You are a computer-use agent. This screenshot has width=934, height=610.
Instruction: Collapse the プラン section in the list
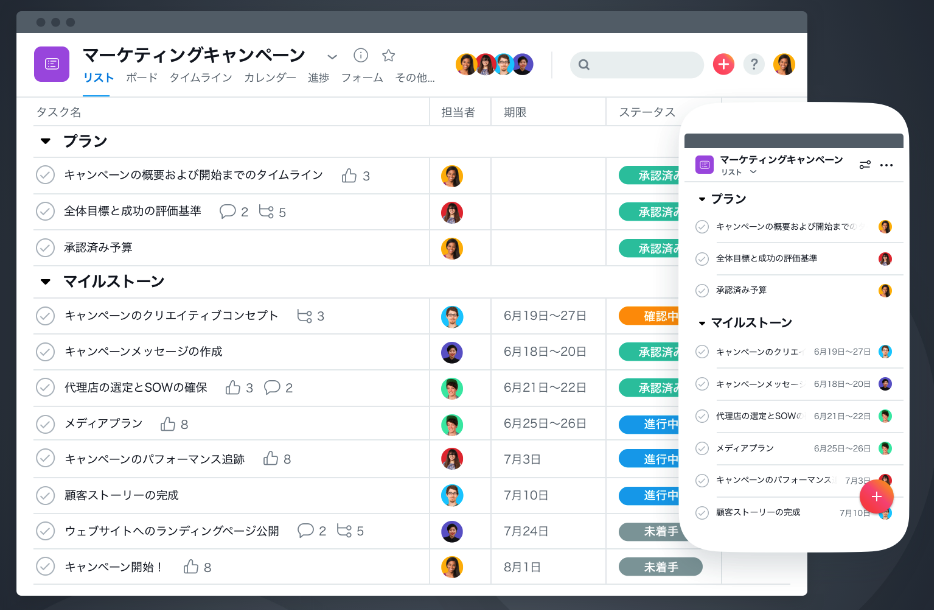45,141
